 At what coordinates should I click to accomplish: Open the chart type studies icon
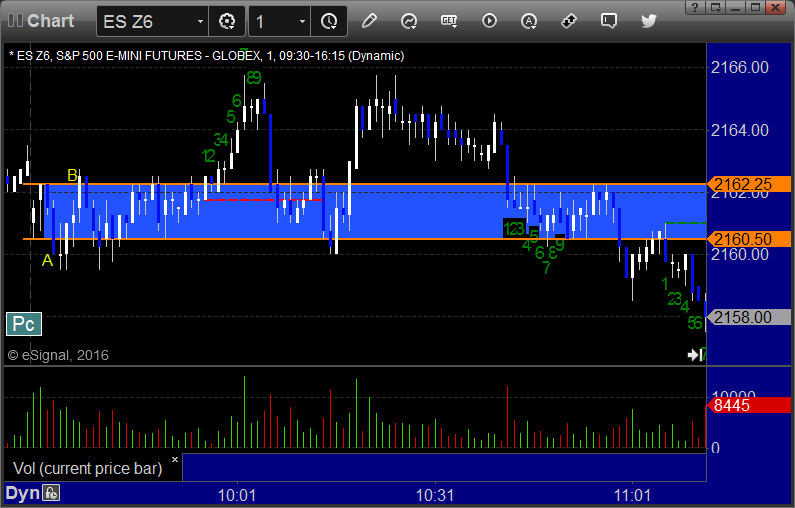pos(409,21)
